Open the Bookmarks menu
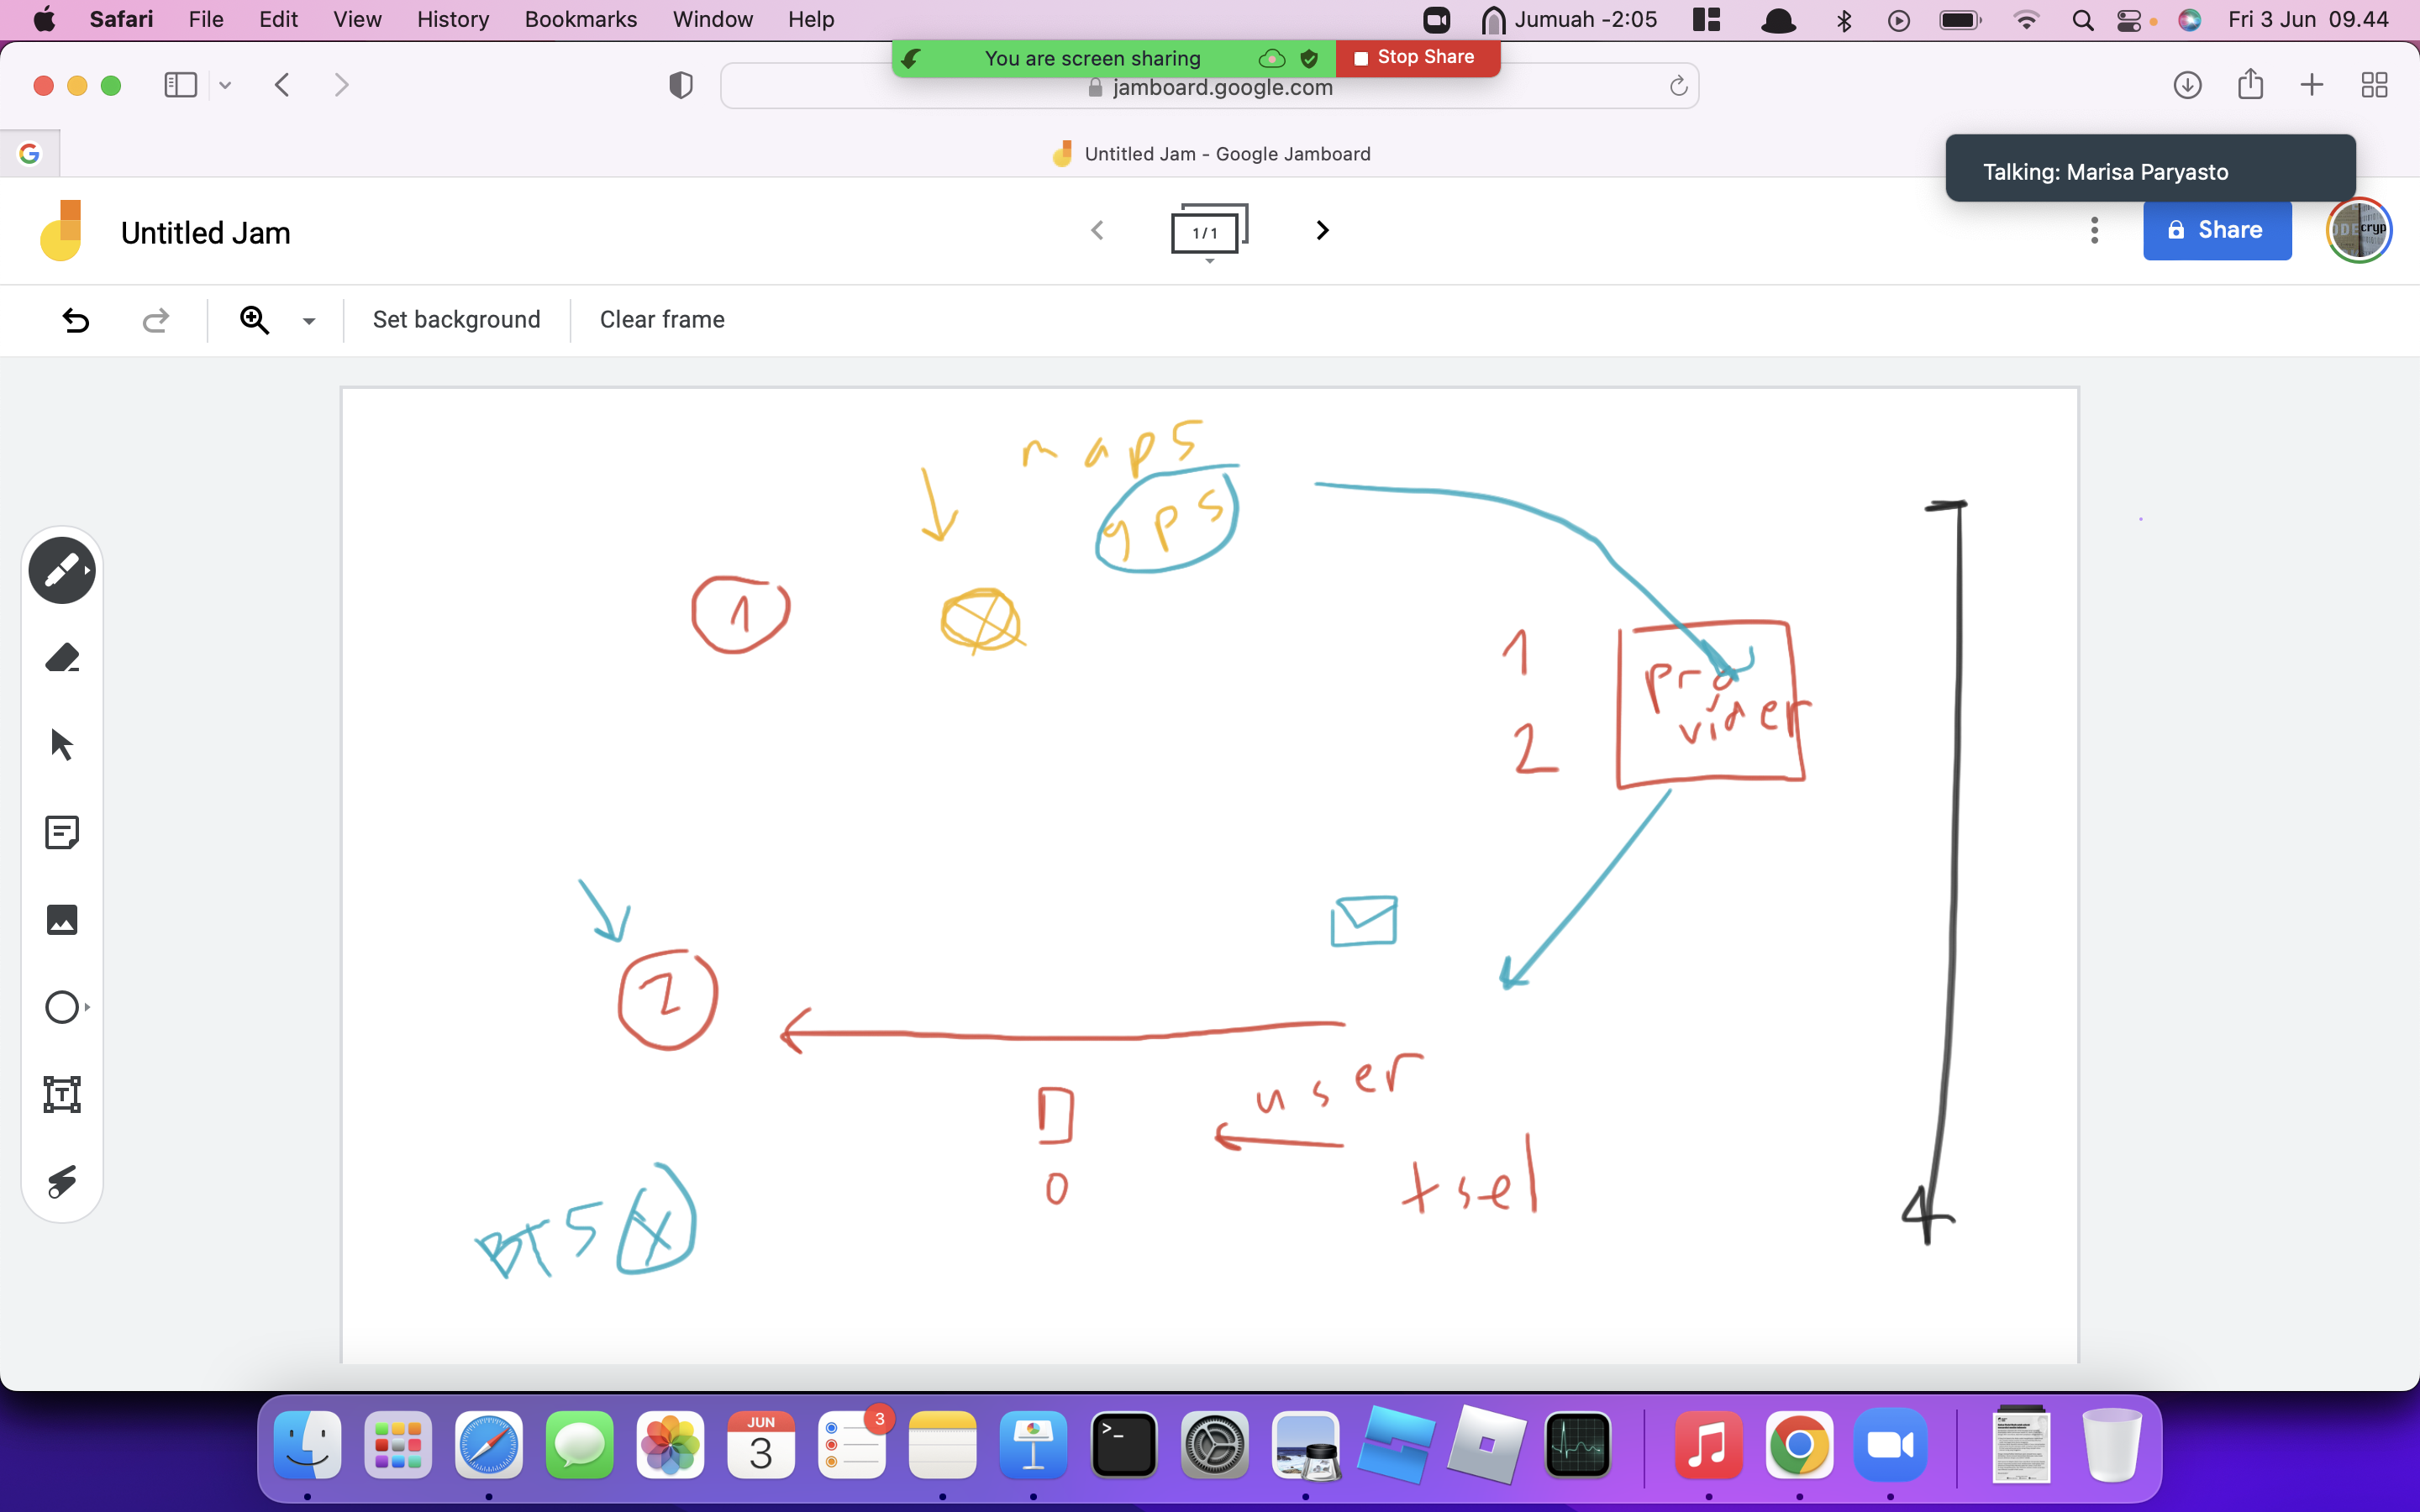 click(581, 19)
